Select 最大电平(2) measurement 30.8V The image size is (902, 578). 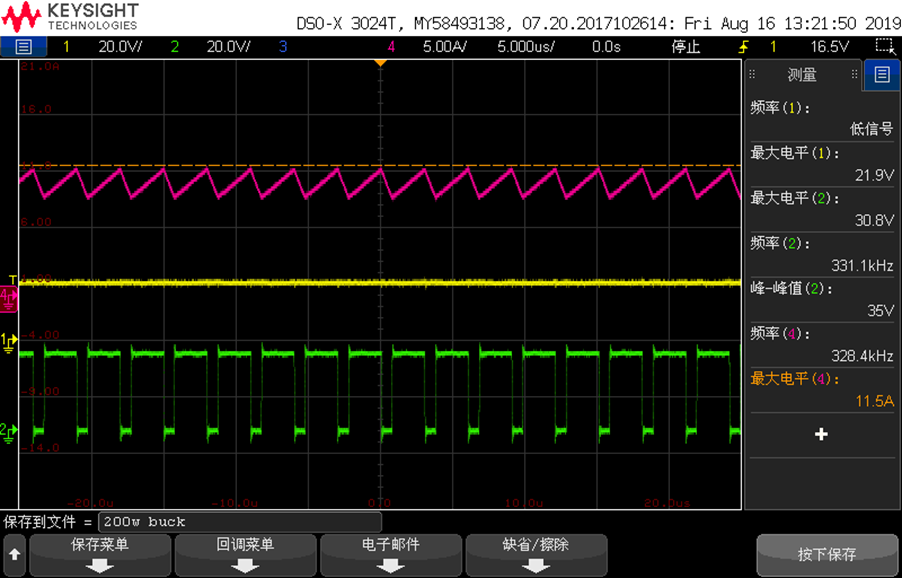pyautogui.click(x=822, y=209)
